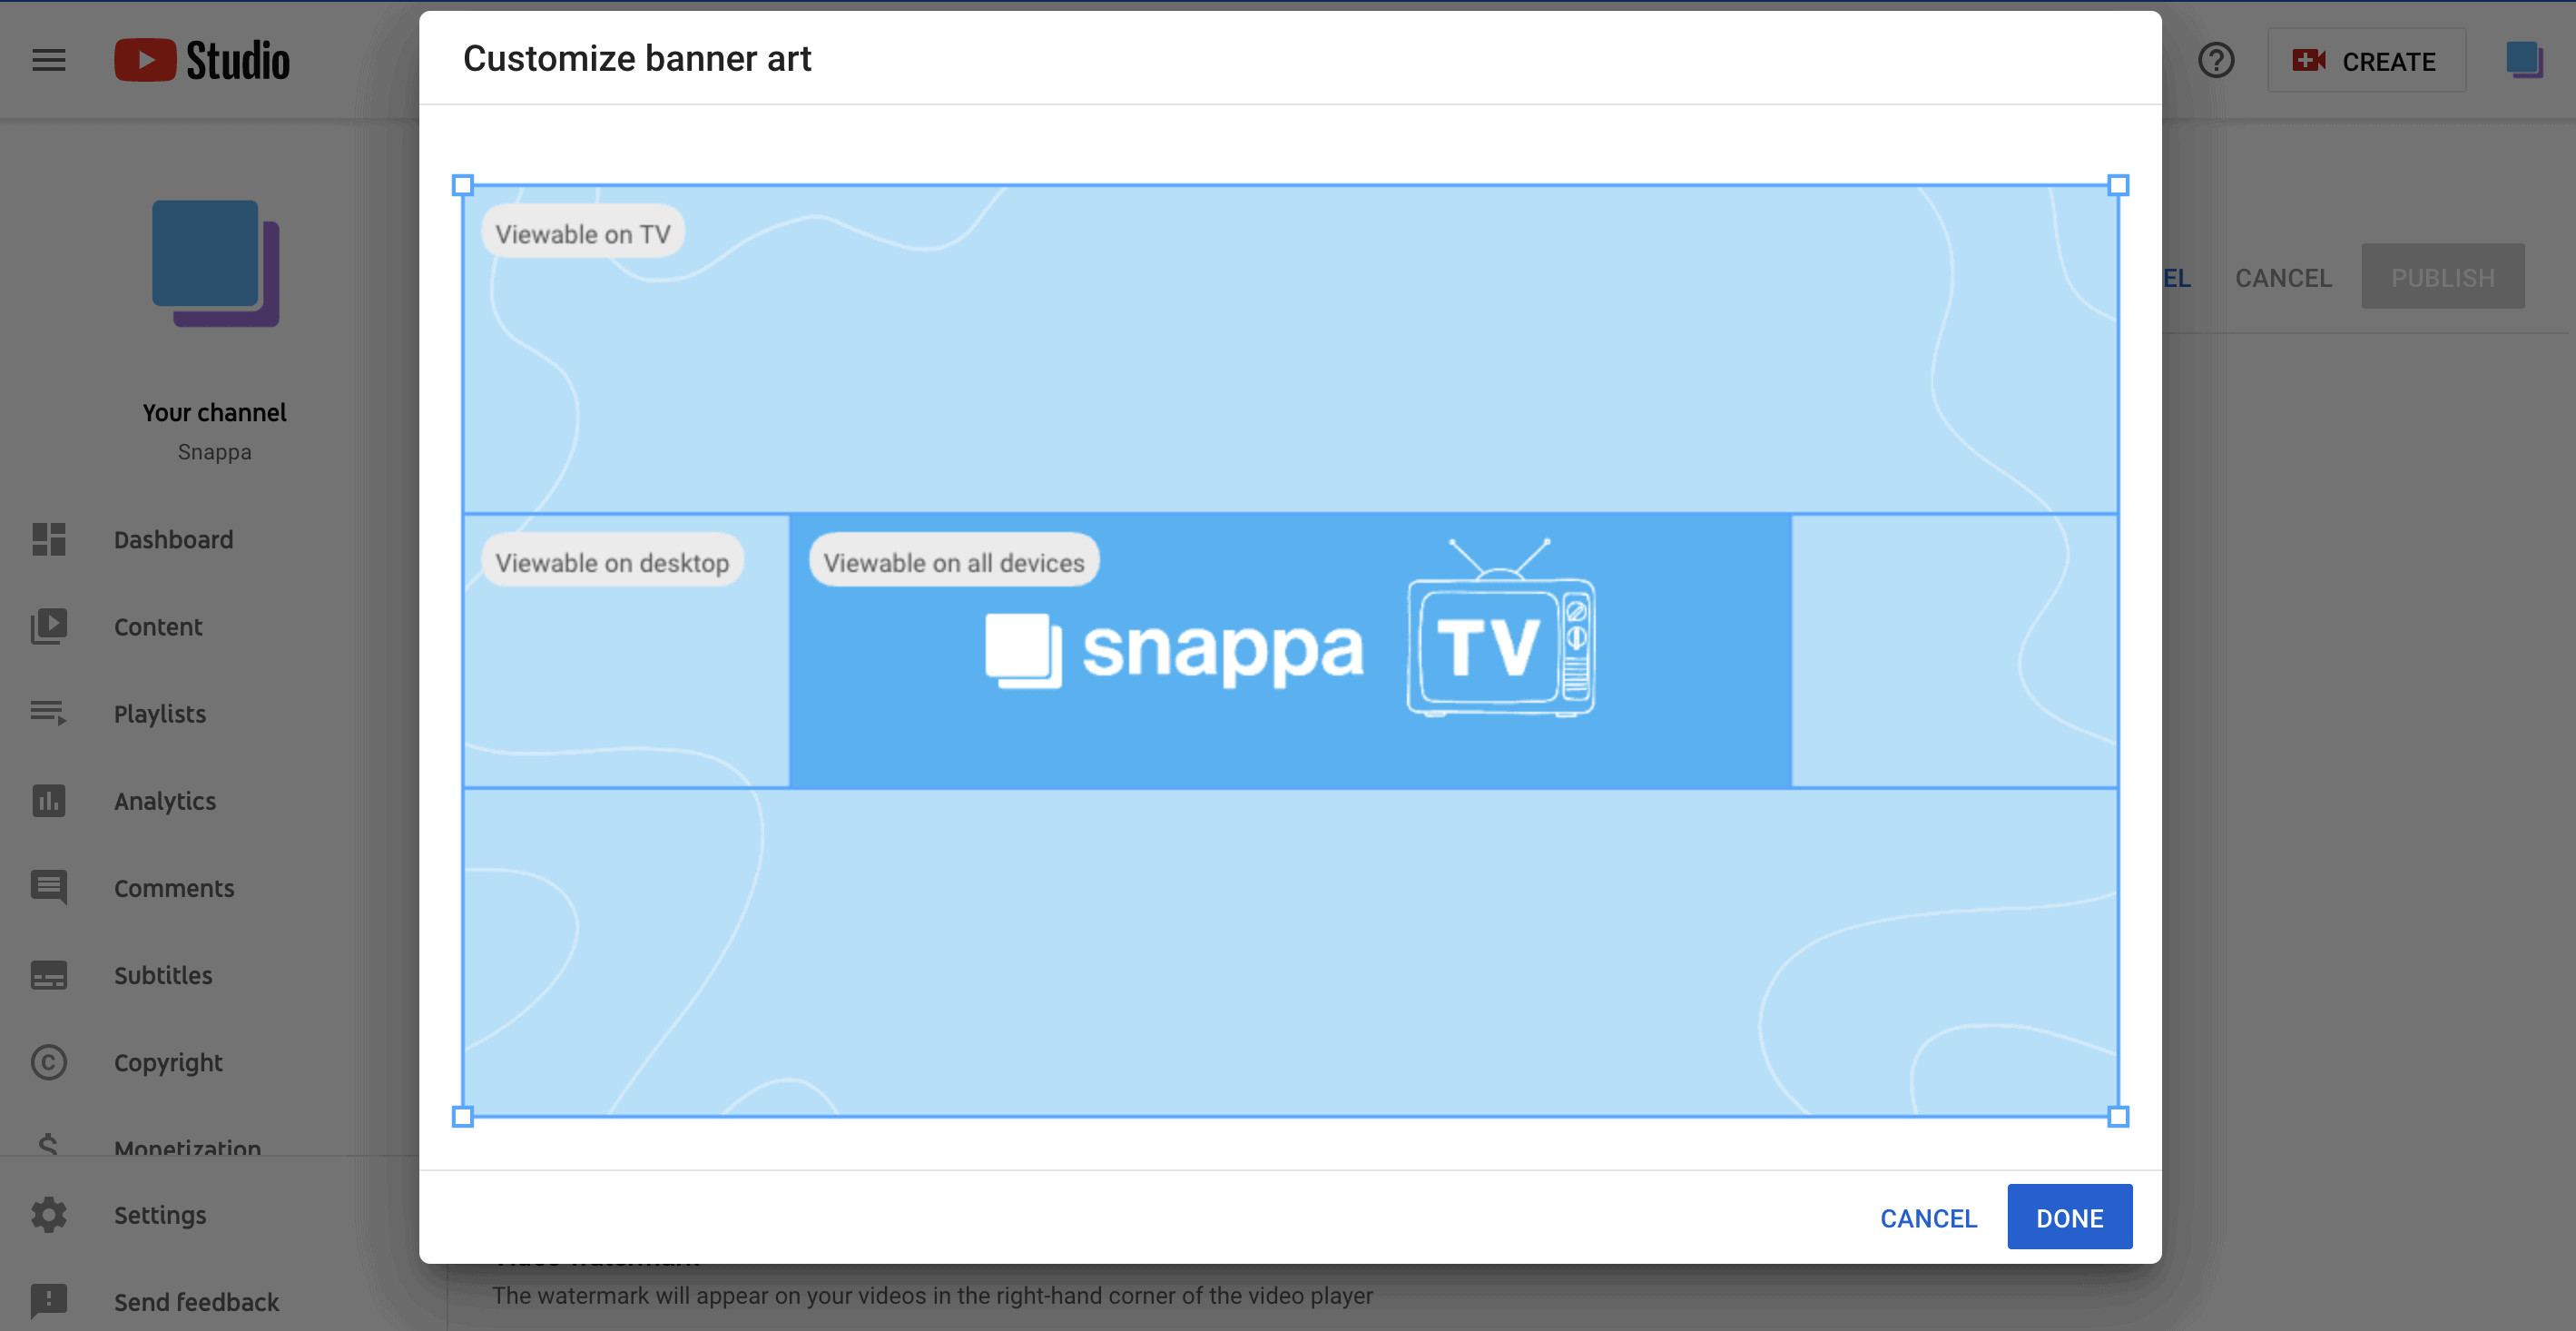The height and width of the screenshot is (1331, 2576).
Task: Open the Dashboard panel
Action: (173, 538)
